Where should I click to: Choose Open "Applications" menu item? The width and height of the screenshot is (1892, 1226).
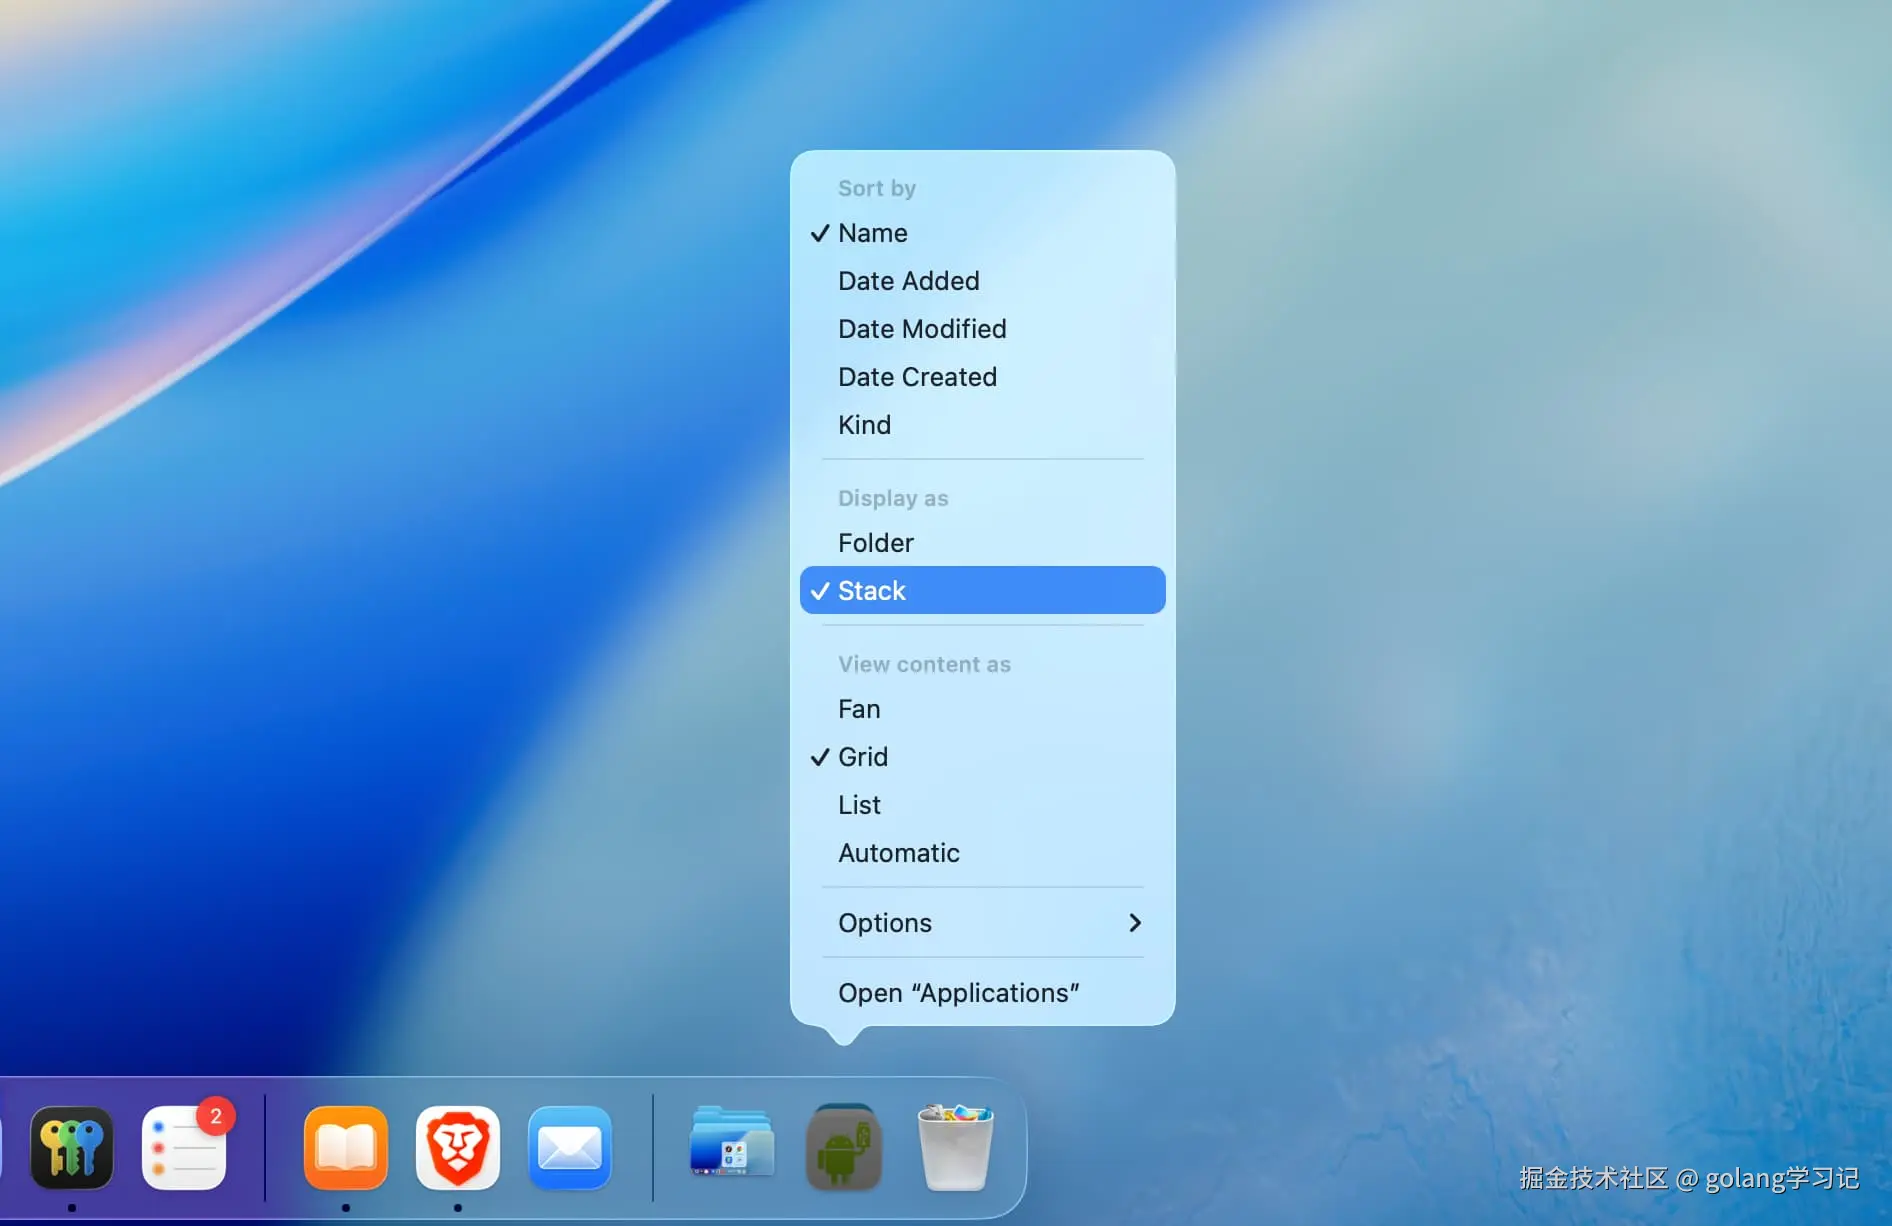[983, 993]
